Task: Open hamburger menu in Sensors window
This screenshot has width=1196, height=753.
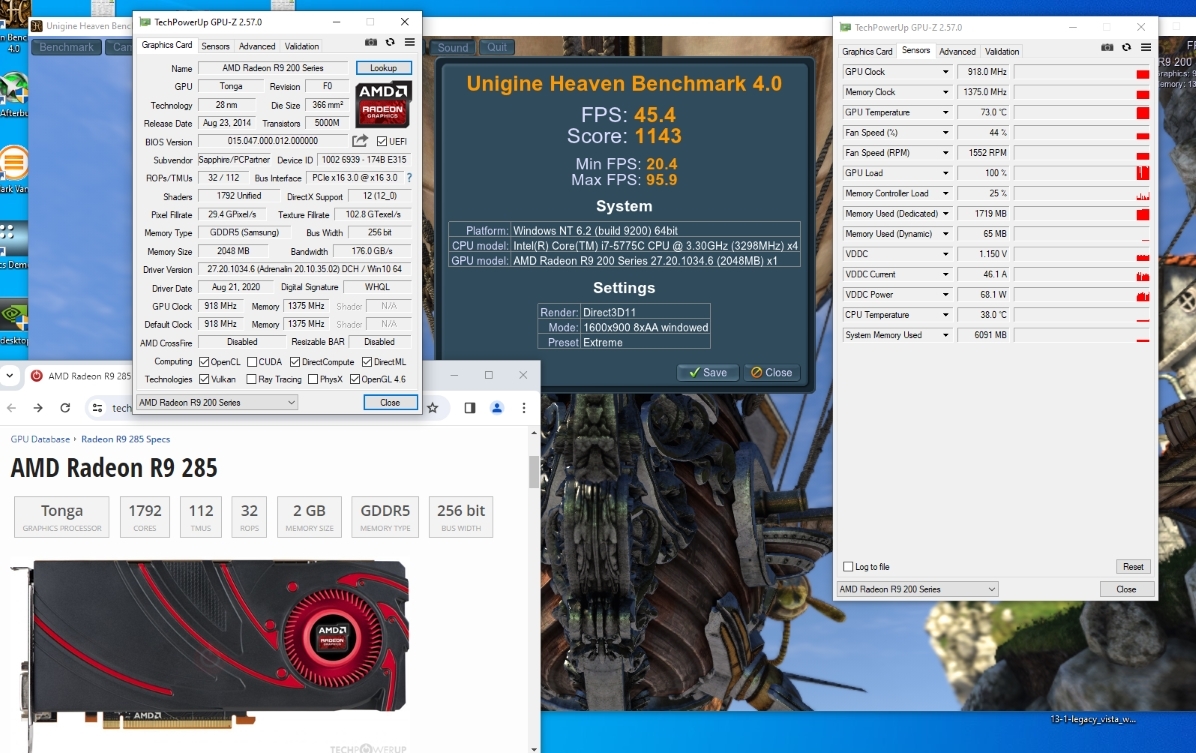Action: pos(1145,47)
